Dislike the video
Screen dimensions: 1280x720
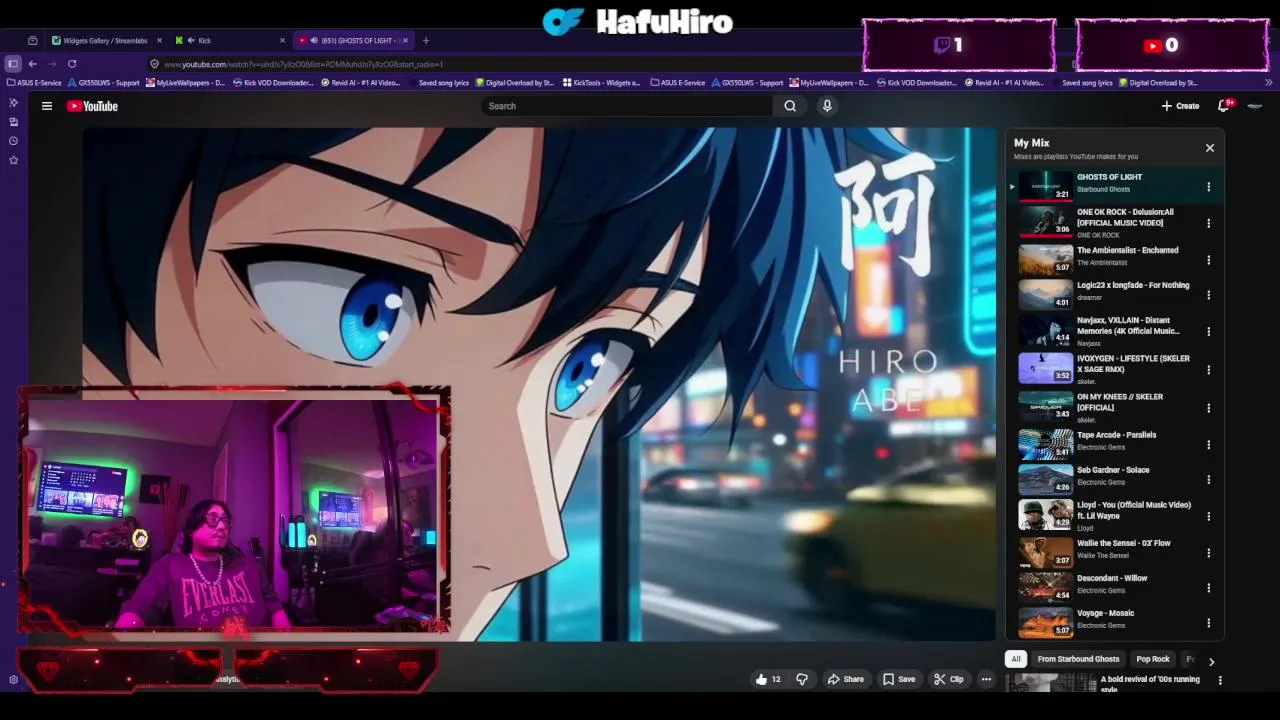pos(802,679)
